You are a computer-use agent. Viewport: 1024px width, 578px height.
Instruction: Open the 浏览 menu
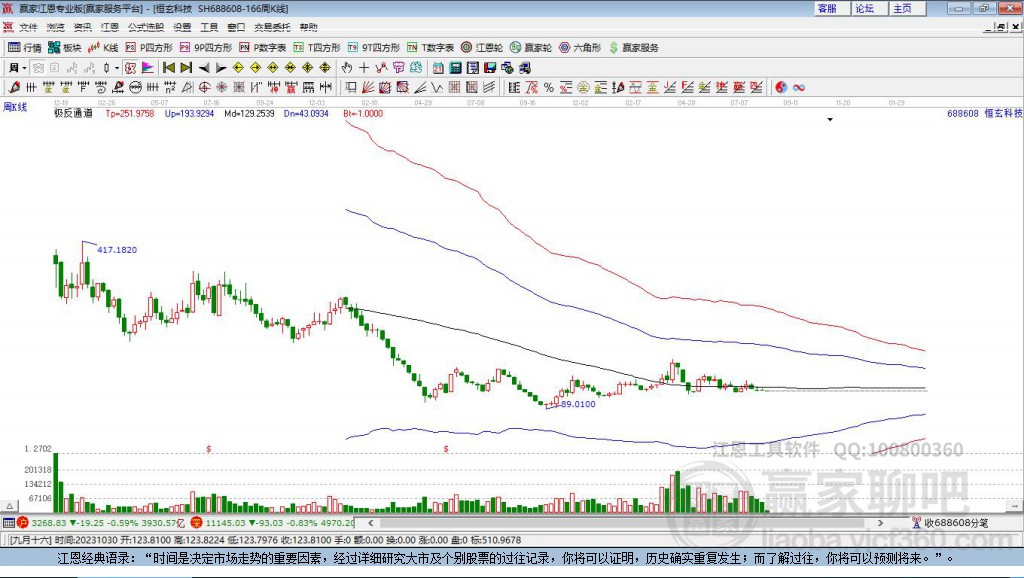coord(56,27)
